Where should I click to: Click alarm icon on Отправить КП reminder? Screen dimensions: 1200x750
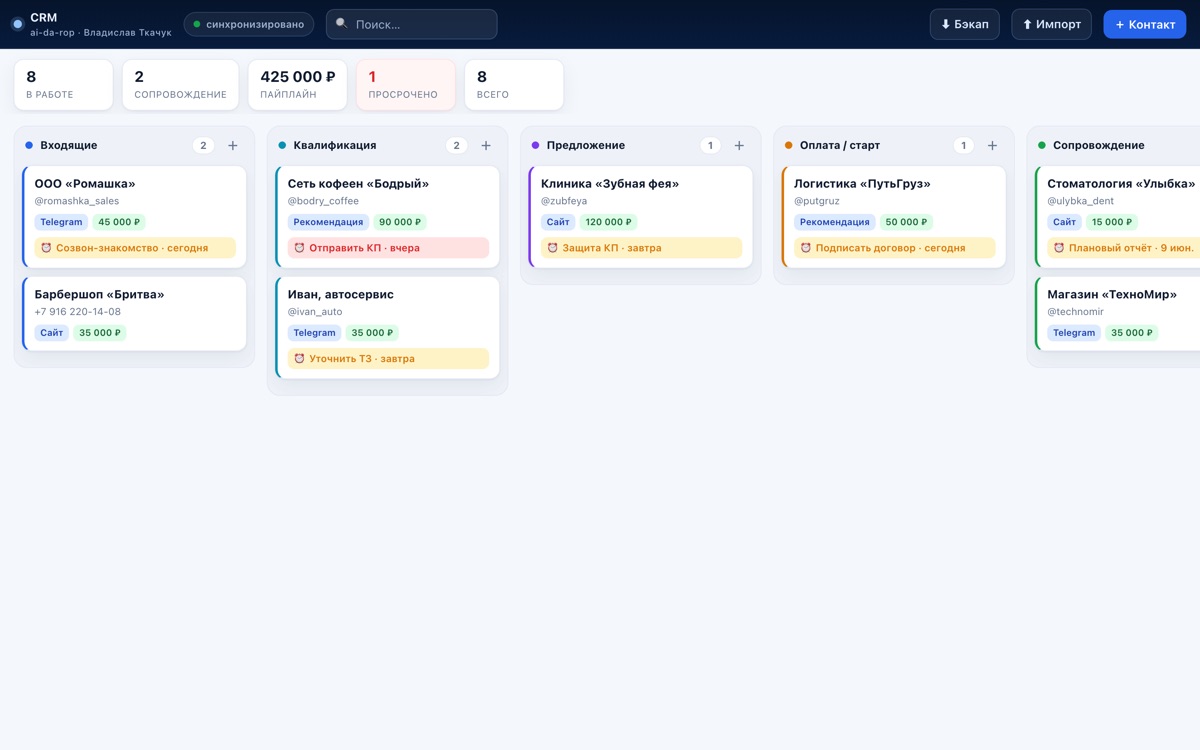[x=299, y=248]
